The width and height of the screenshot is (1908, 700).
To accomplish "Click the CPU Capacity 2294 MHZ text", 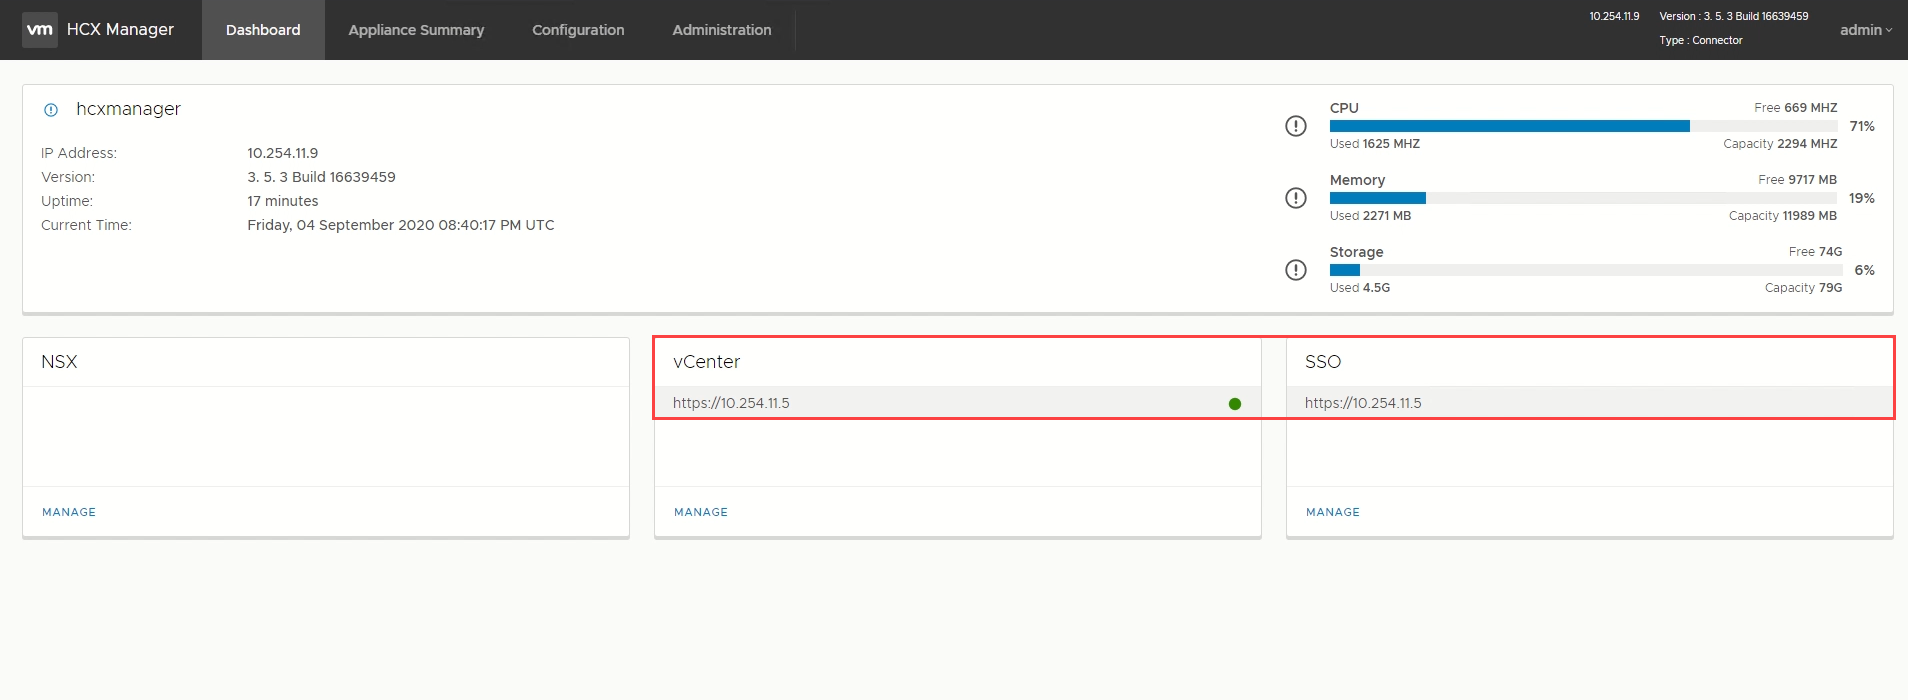I will point(1780,144).
